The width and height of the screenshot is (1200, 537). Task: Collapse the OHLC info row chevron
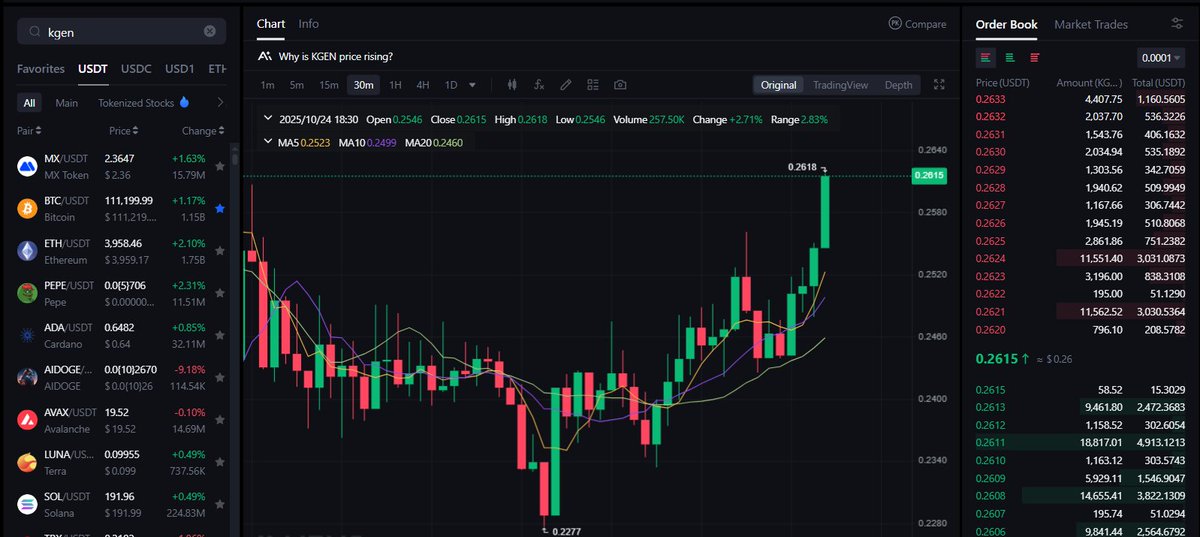coord(268,118)
